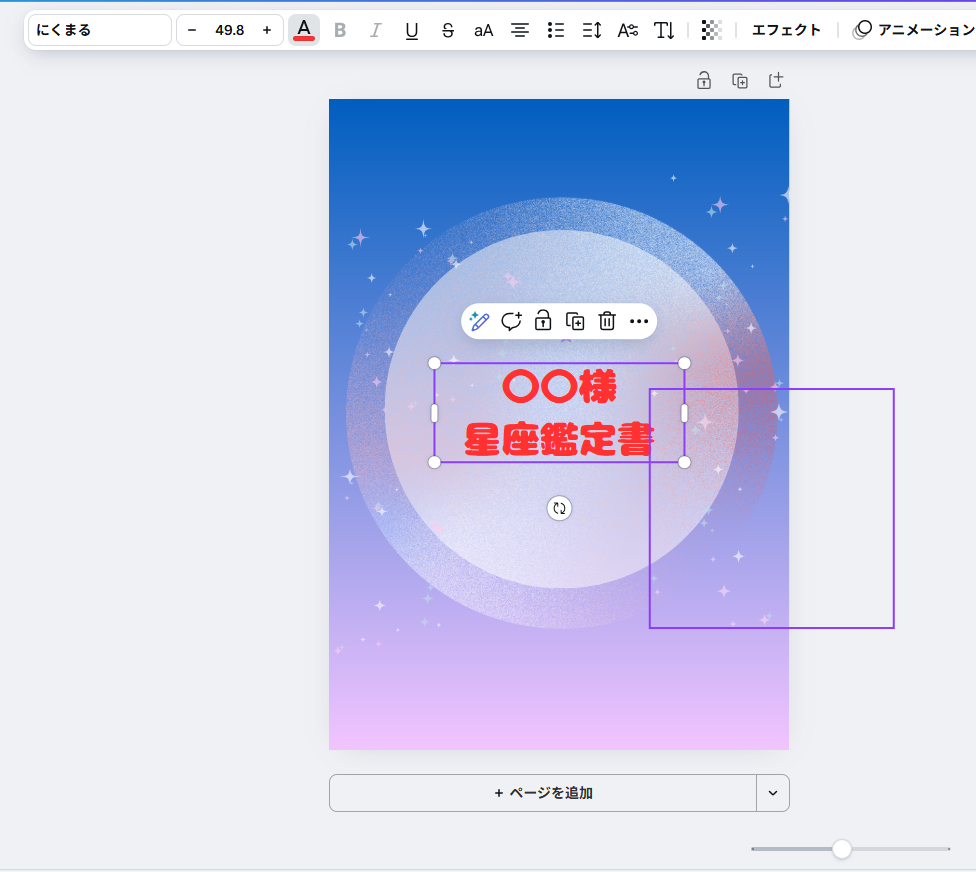Switch text case with aA button
The image size is (976, 872).
[x=484, y=30]
